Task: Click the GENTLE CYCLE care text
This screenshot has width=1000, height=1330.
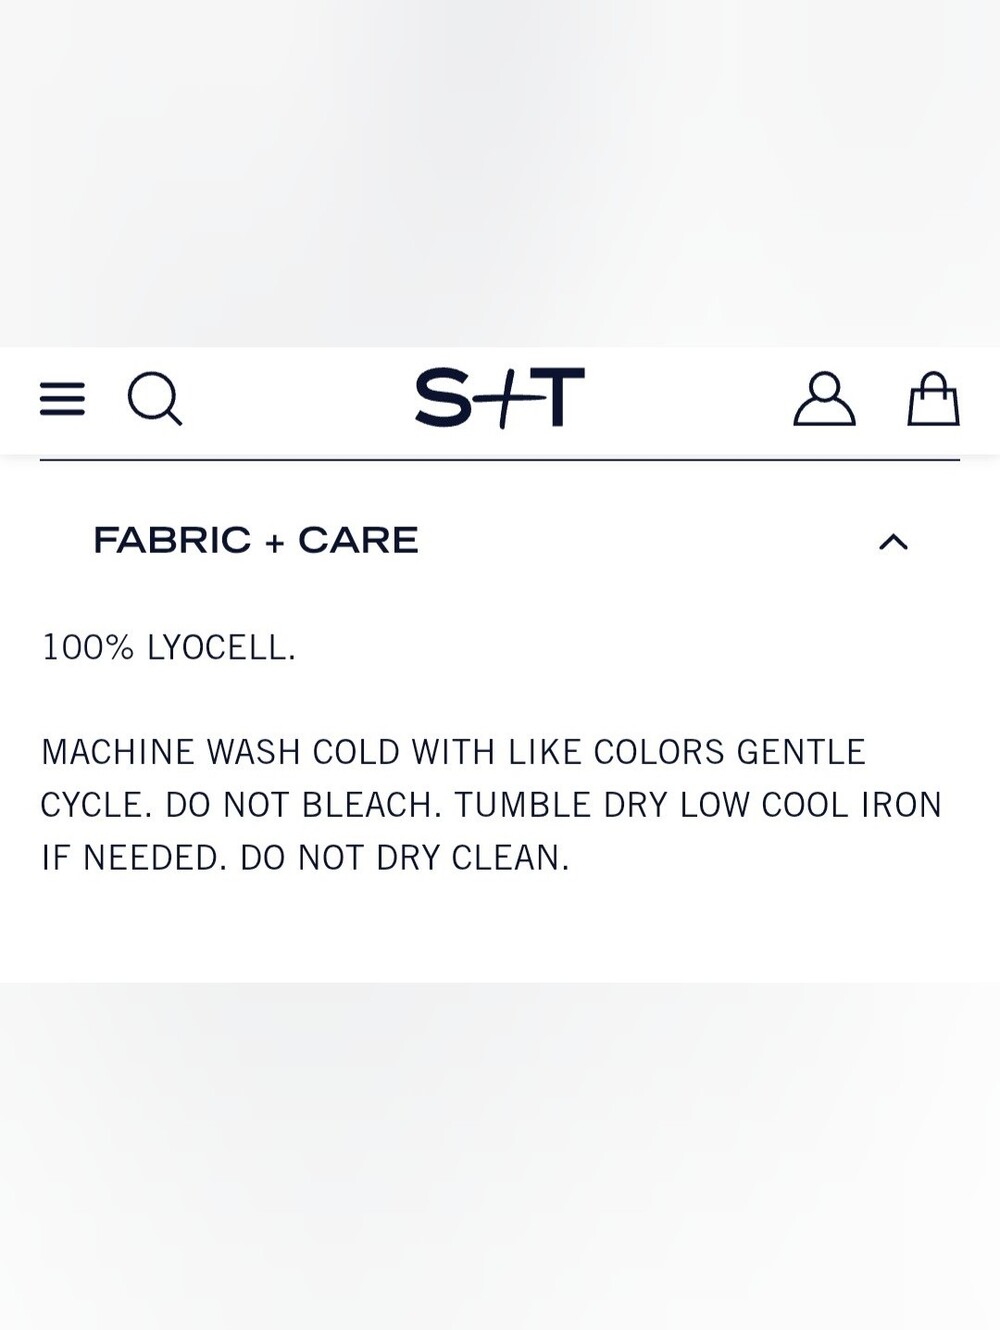Action: (x=453, y=778)
